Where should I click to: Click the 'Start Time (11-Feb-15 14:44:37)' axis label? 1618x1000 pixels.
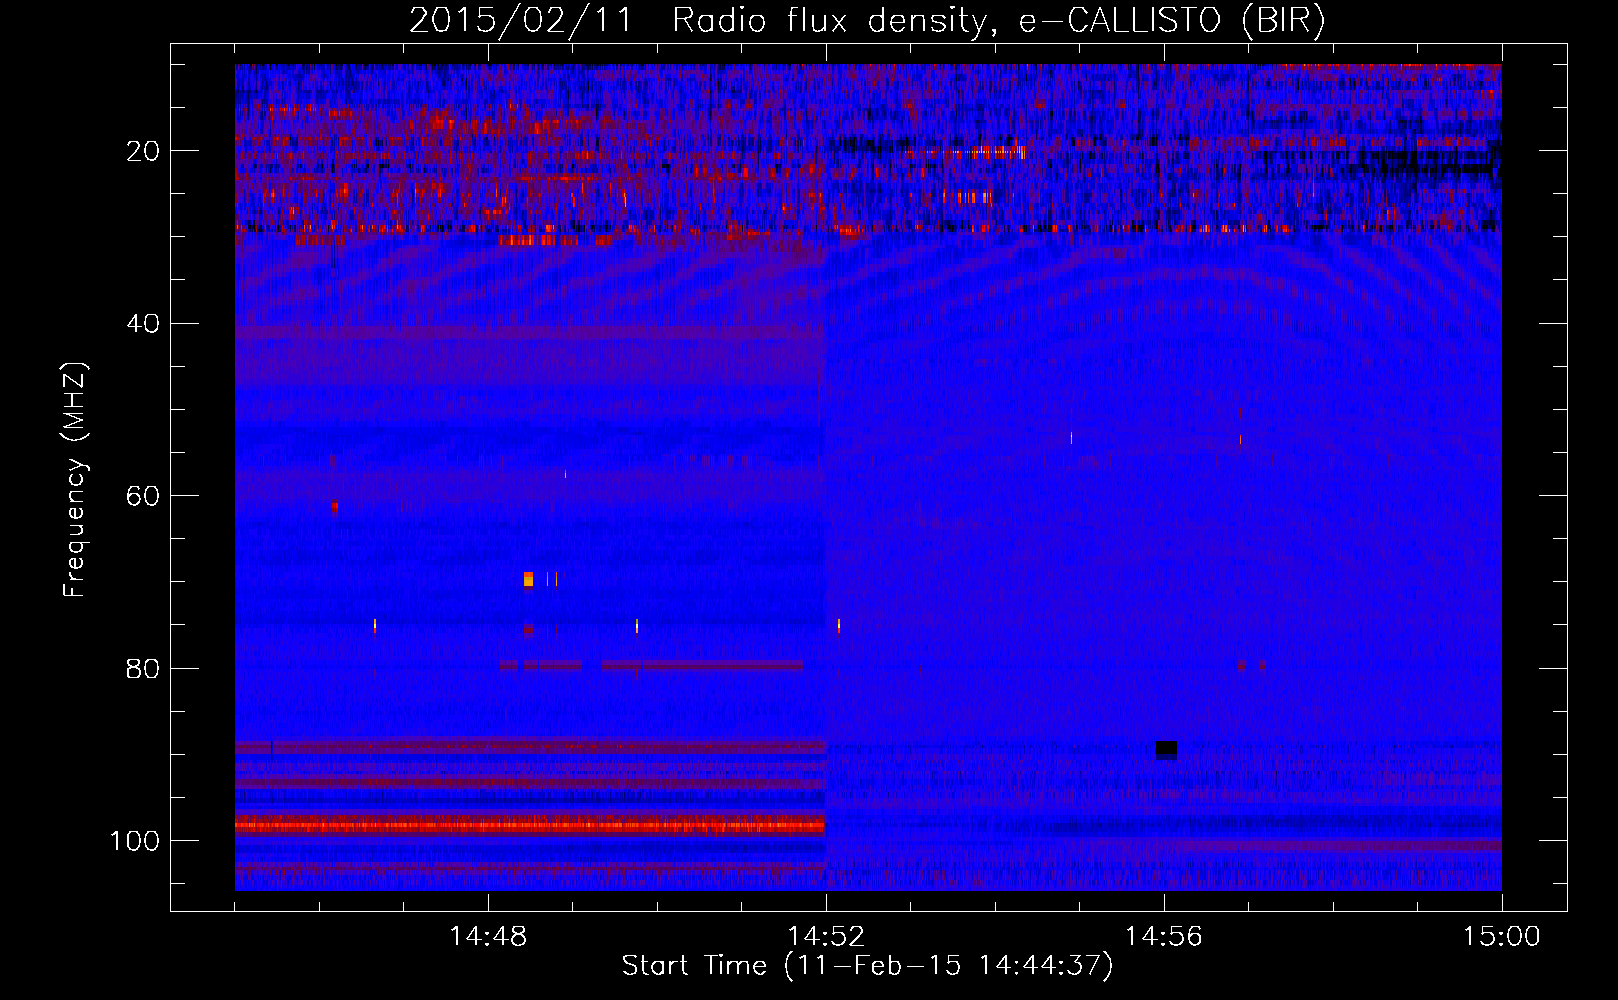point(867,966)
